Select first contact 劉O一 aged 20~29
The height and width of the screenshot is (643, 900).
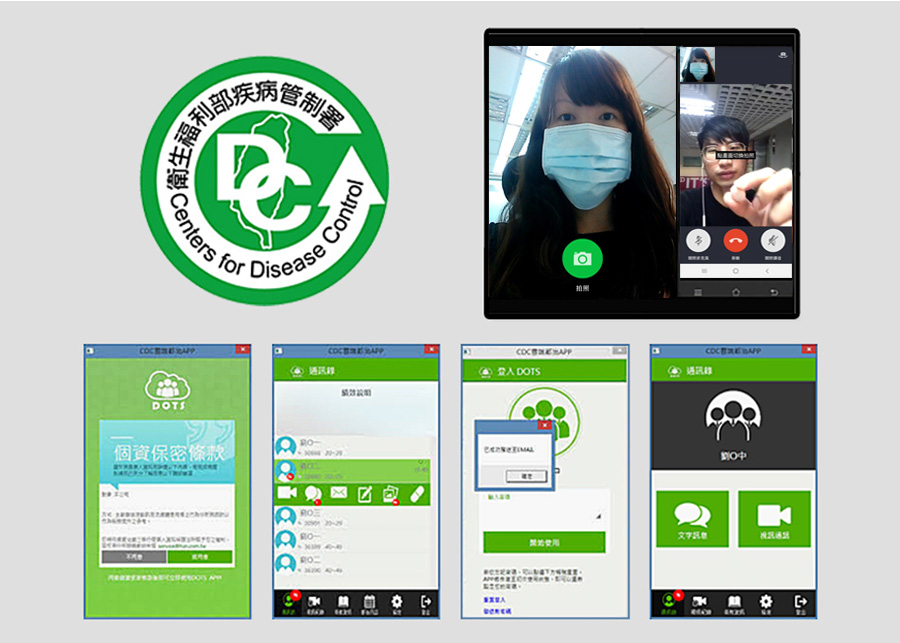pyautogui.click(x=353, y=447)
